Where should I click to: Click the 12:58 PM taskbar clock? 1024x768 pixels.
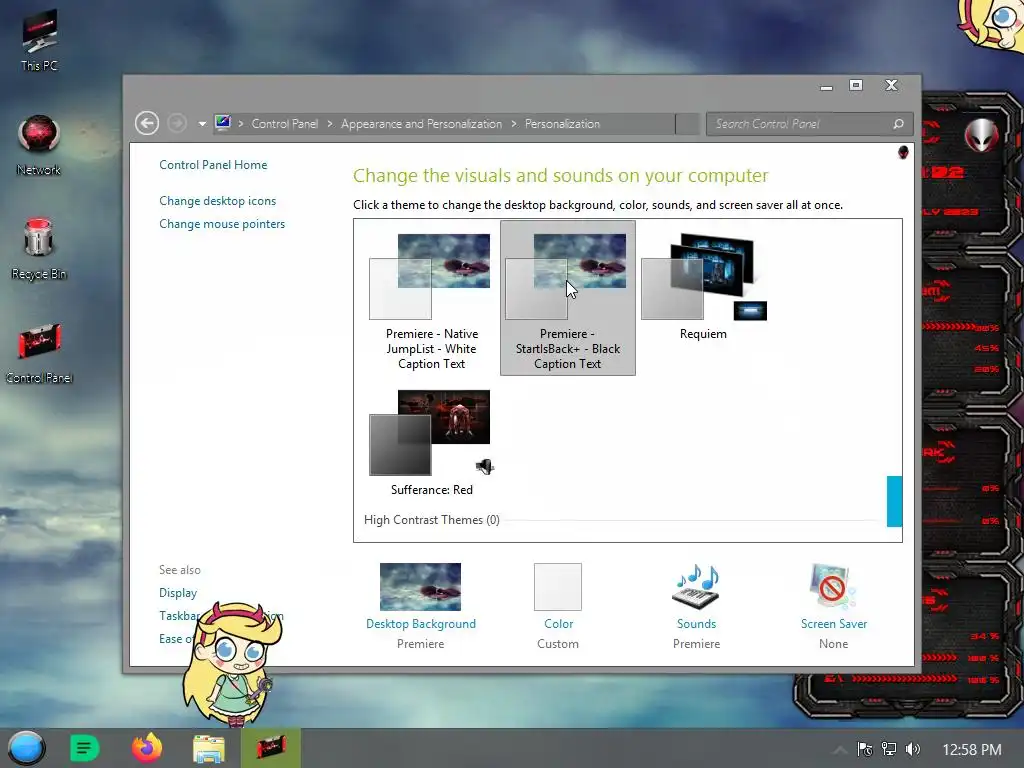click(972, 750)
